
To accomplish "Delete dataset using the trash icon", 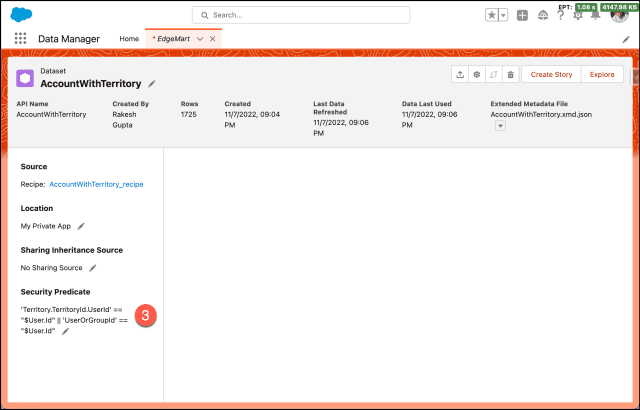I will coord(510,74).
